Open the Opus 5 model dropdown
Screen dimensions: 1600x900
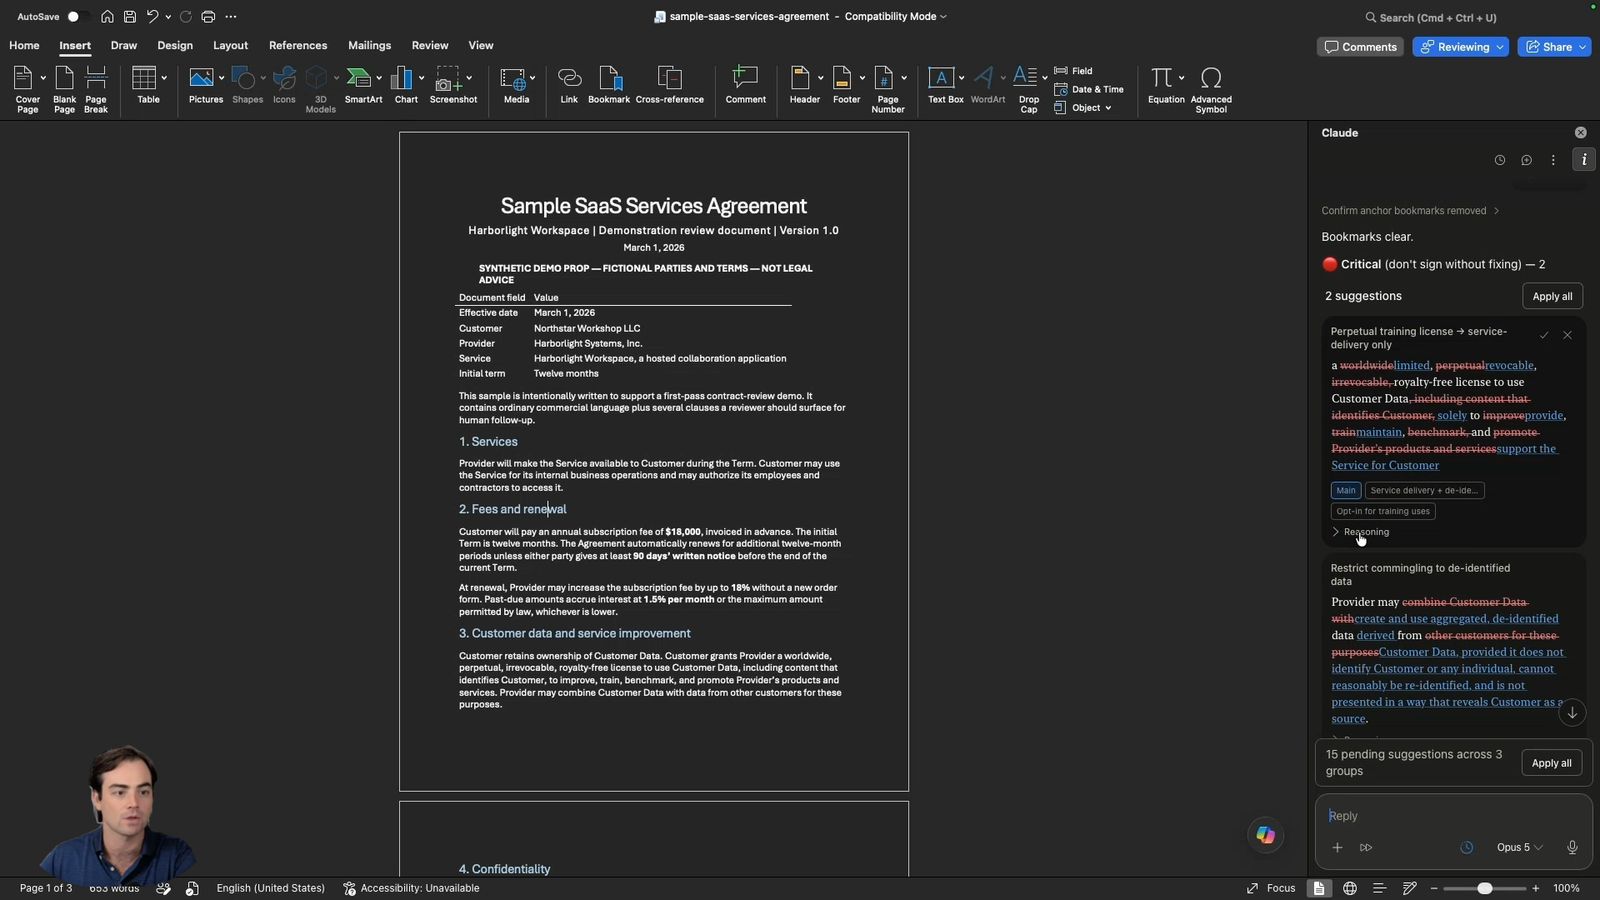(1519, 847)
